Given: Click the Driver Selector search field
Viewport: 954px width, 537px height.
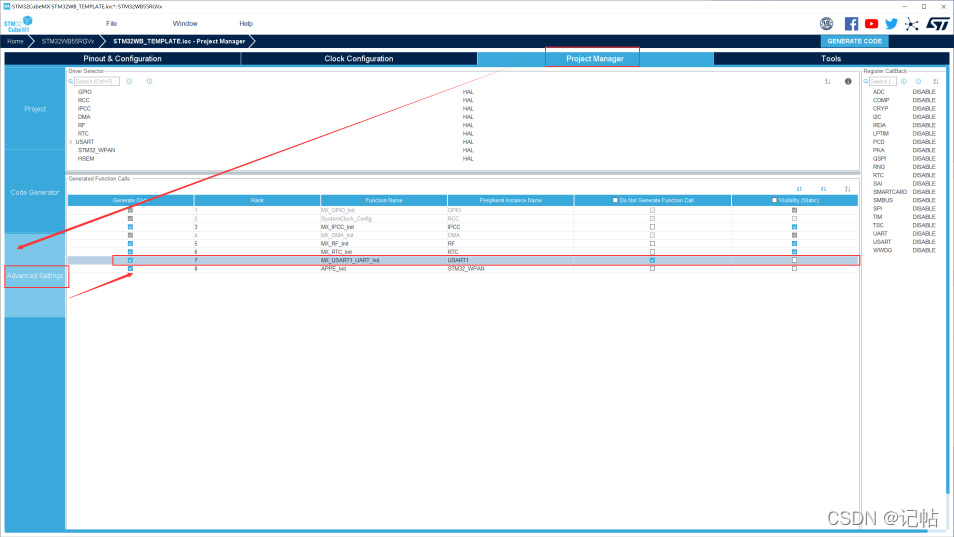Looking at the screenshot, I should [x=97, y=81].
